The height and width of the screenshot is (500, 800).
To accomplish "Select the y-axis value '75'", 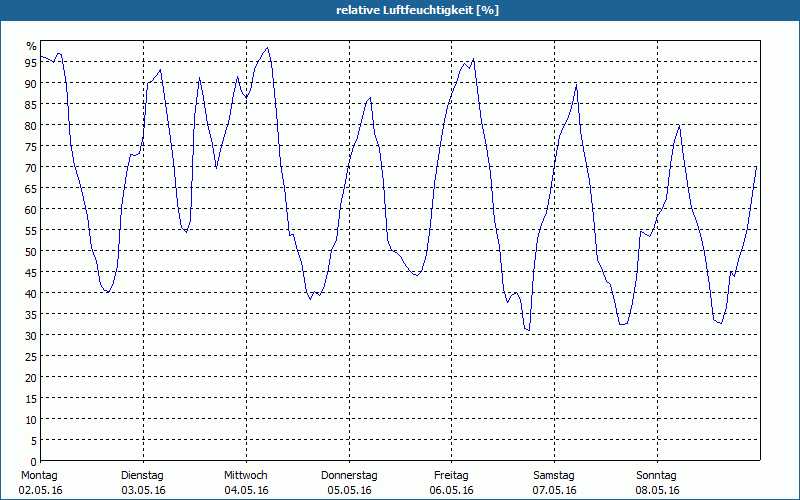I will [32, 146].
